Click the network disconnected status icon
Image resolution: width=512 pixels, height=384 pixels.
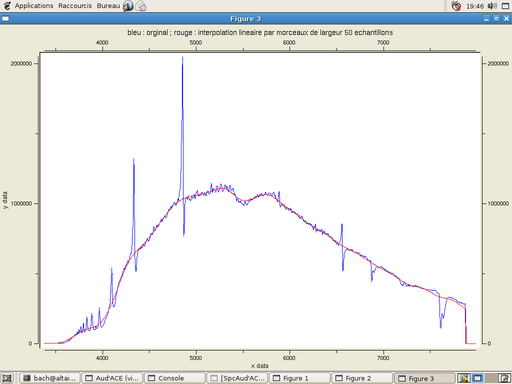pos(456,6)
